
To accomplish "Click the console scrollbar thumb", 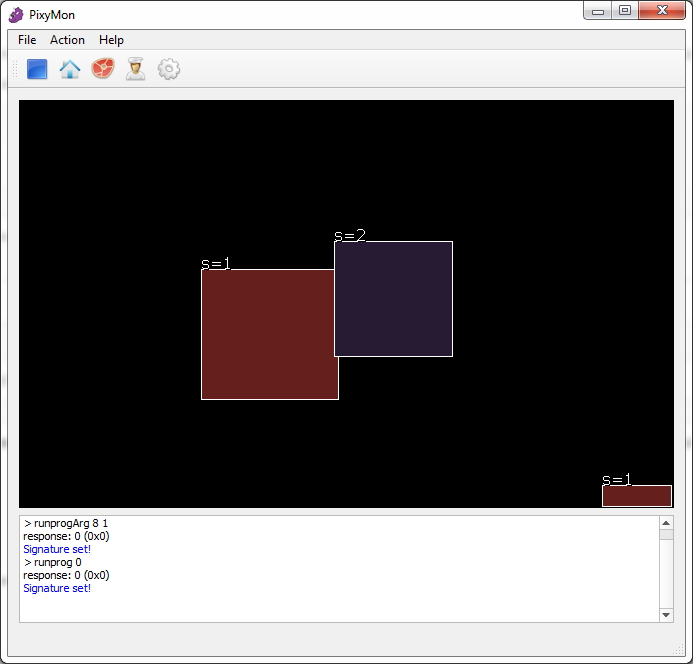I will [666, 535].
